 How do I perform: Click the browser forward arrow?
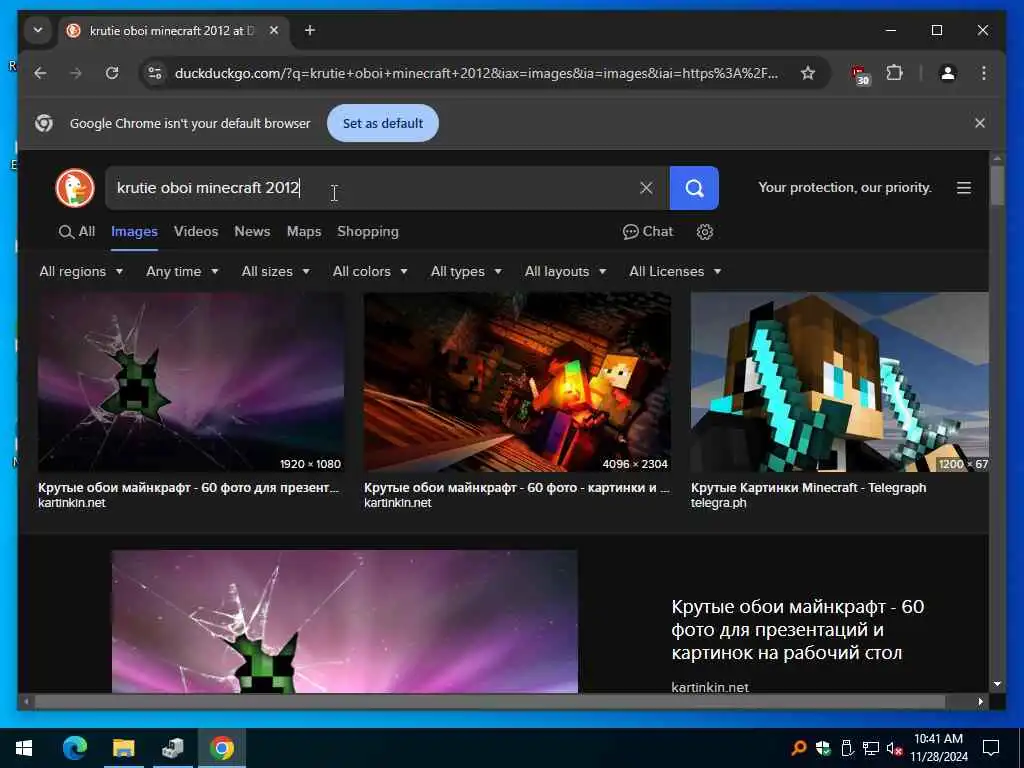click(76, 73)
